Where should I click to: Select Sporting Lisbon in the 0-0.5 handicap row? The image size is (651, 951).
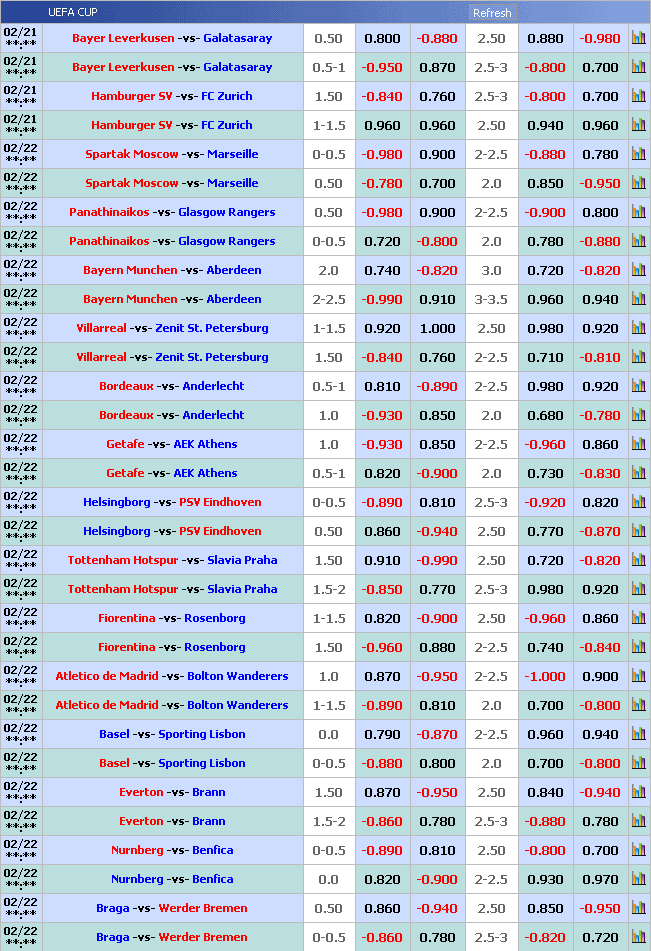click(201, 764)
